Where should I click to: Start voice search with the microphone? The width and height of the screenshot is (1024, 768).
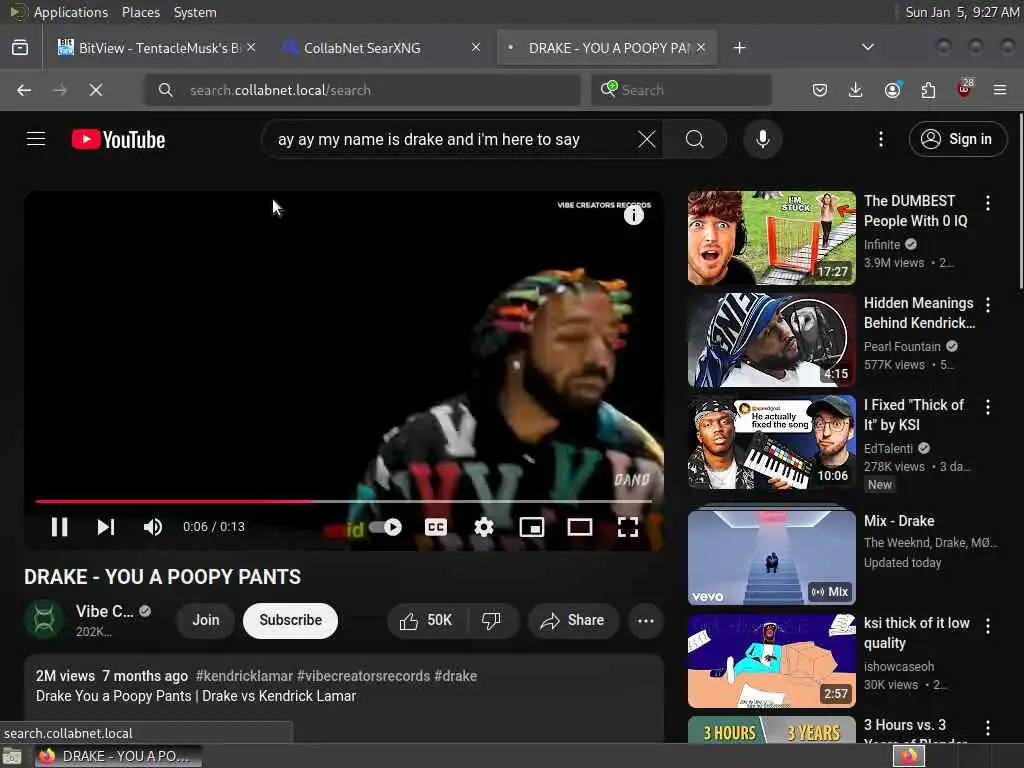click(x=763, y=139)
